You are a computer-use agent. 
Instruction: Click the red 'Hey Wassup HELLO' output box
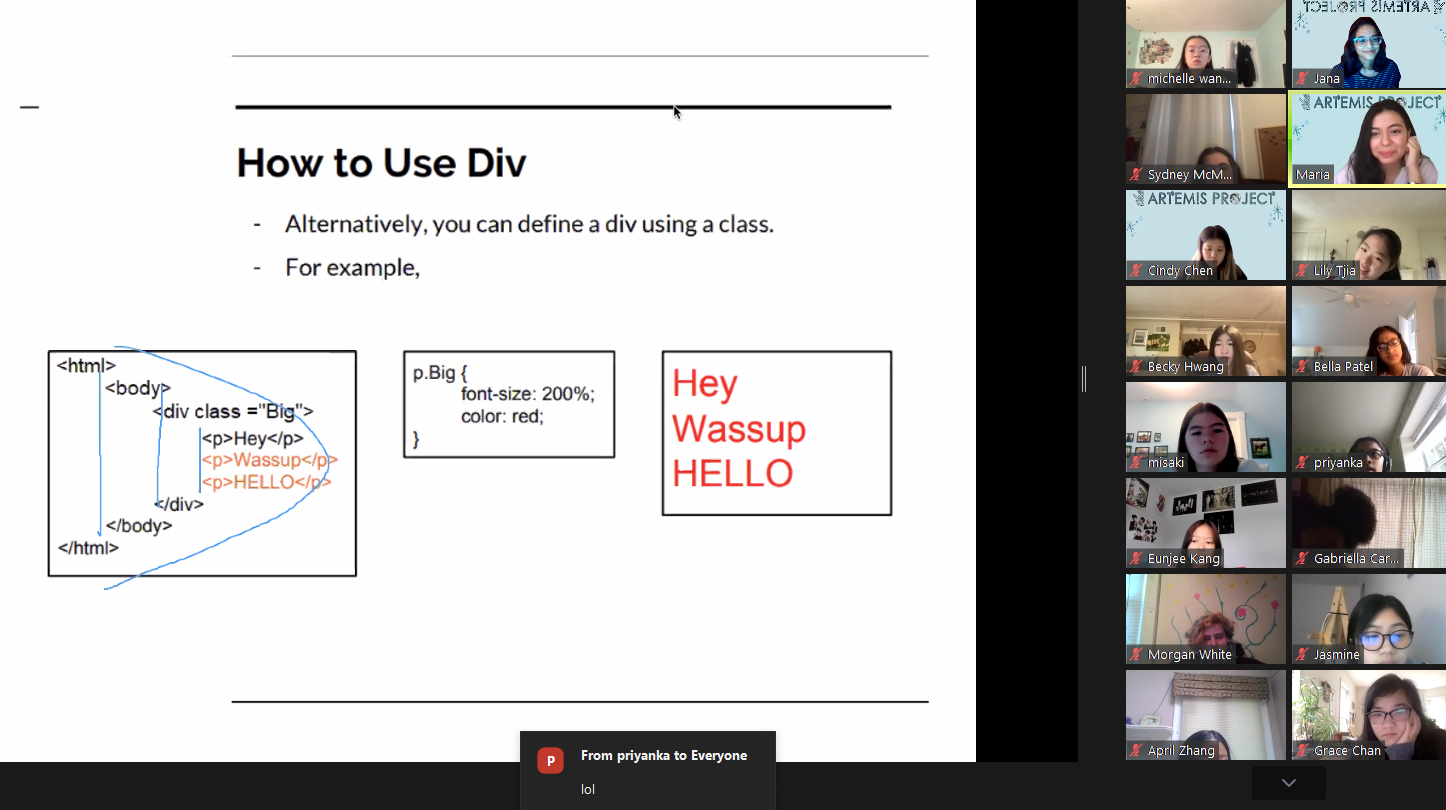(777, 433)
